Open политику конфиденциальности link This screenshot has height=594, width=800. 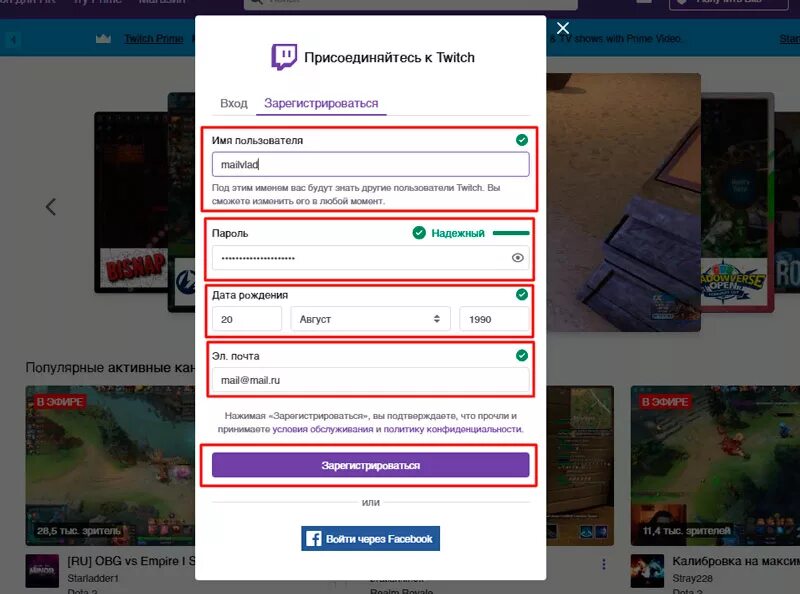[453, 429]
